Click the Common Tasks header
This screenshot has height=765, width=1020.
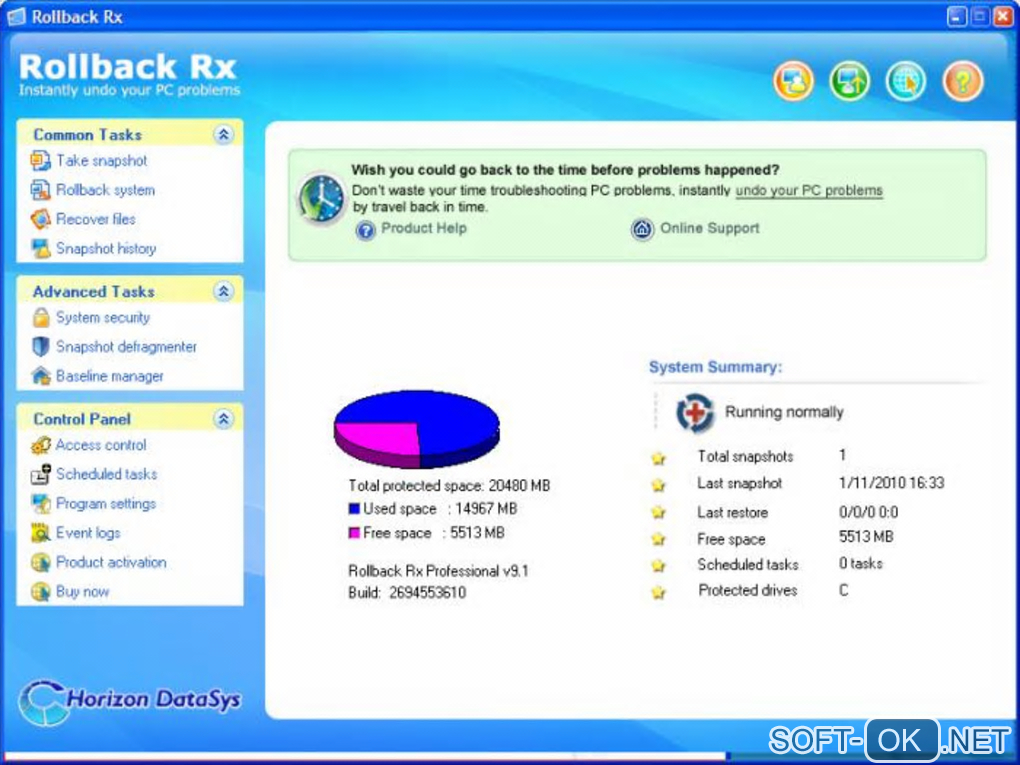click(129, 135)
